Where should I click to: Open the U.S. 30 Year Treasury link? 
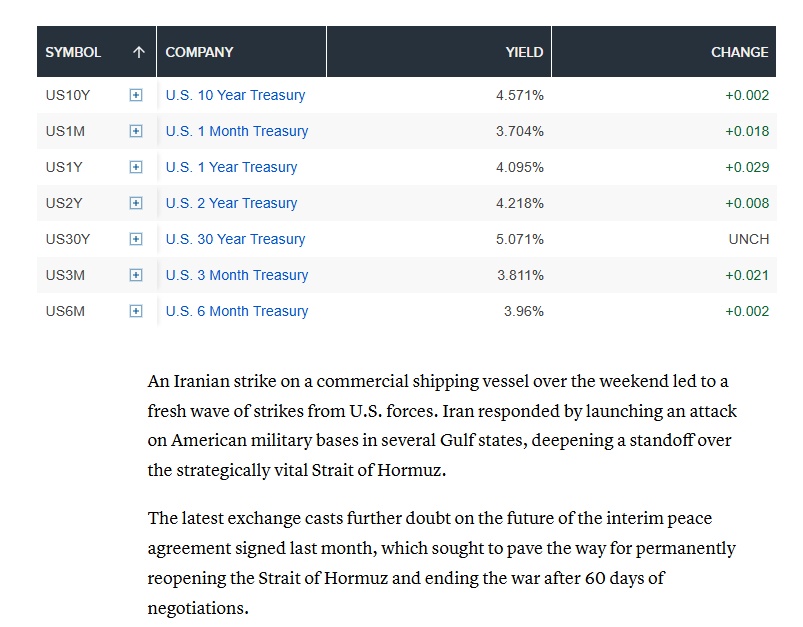click(x=235, y=239)
